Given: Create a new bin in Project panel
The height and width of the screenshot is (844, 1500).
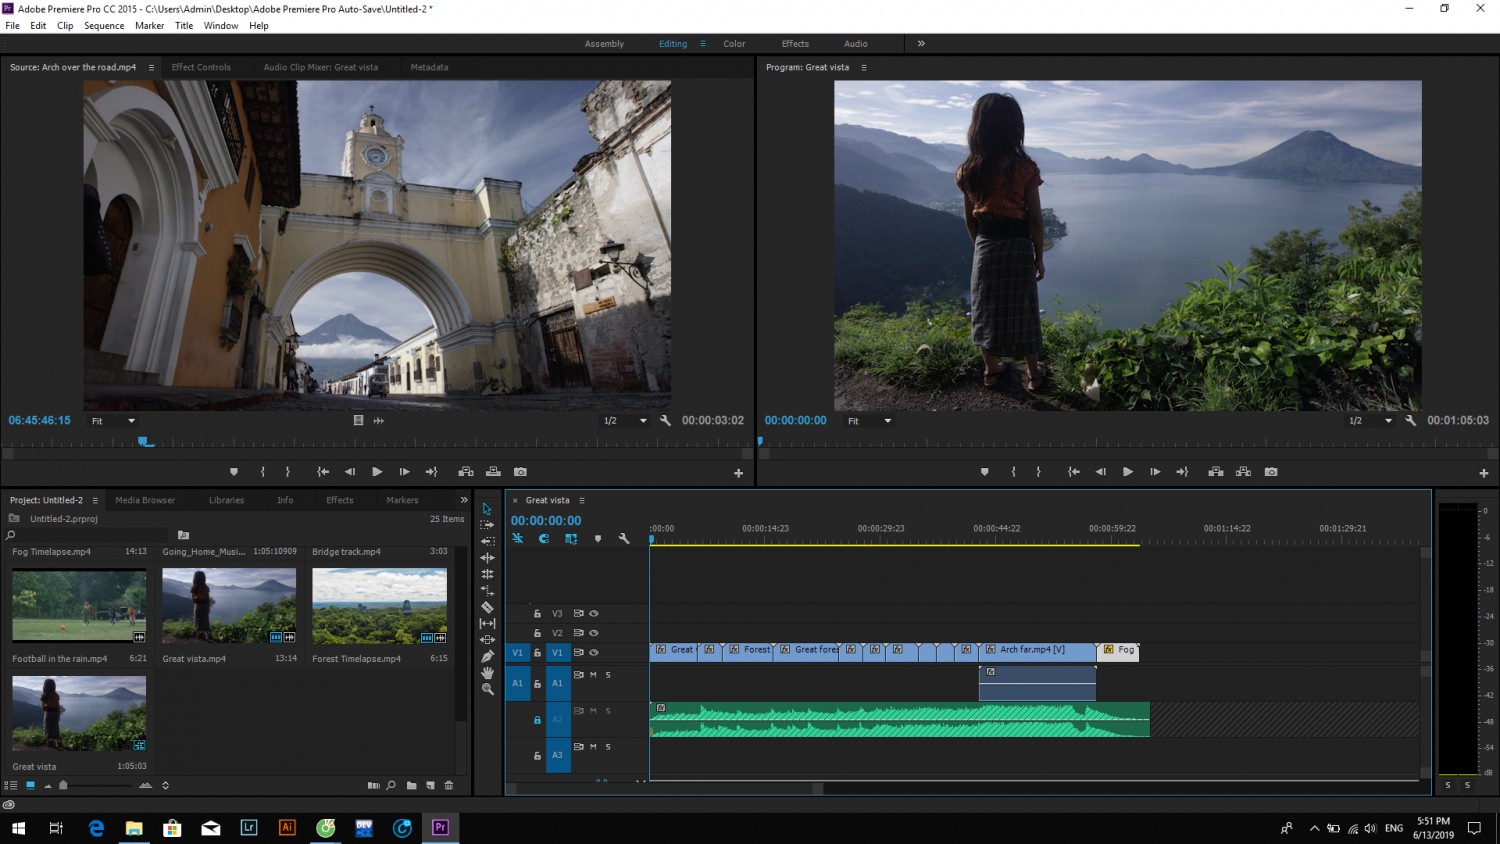Looking at the screenshot, I should pos(411,785).
